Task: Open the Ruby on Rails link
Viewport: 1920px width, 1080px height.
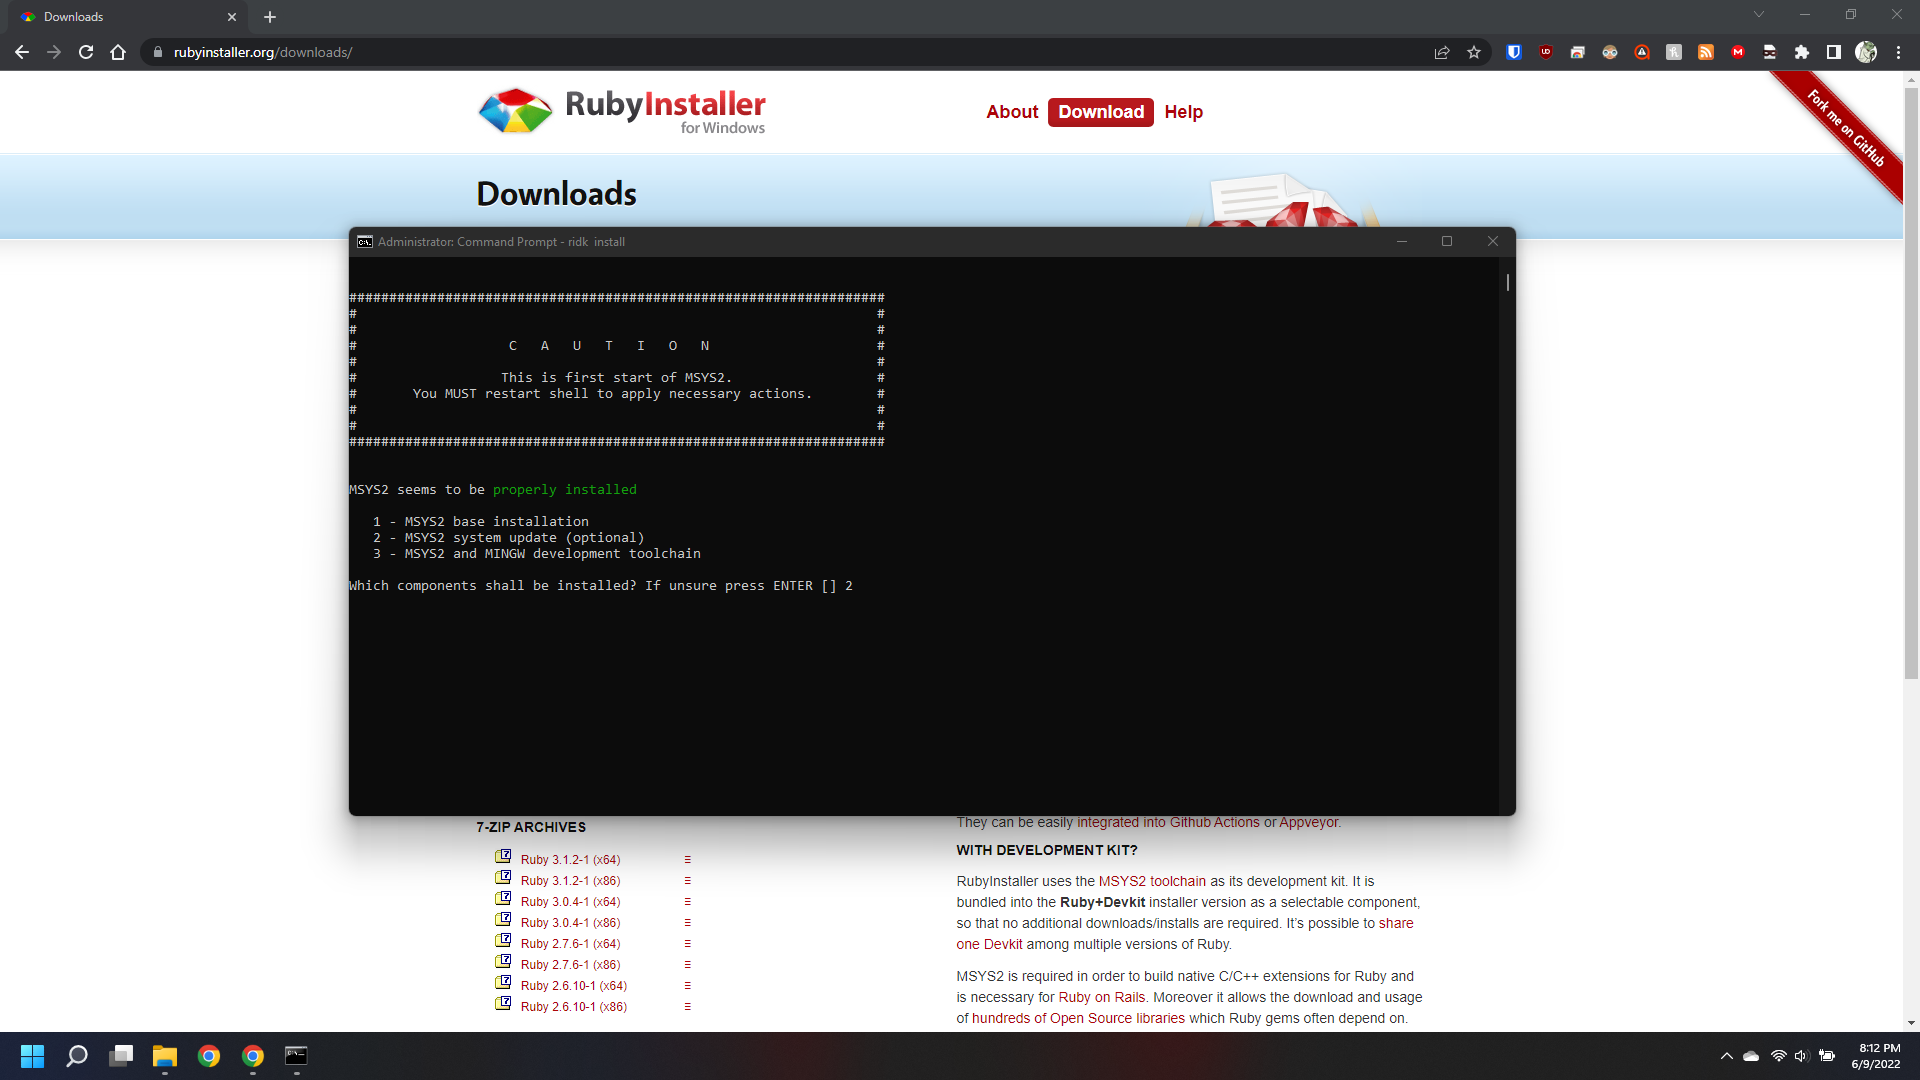Action: pos(1102,997)
